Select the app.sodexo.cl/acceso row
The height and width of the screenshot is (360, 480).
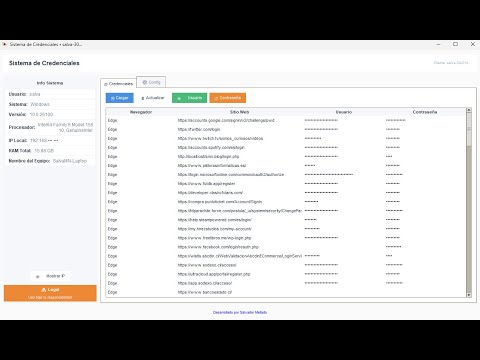click(x=286, y=283)
